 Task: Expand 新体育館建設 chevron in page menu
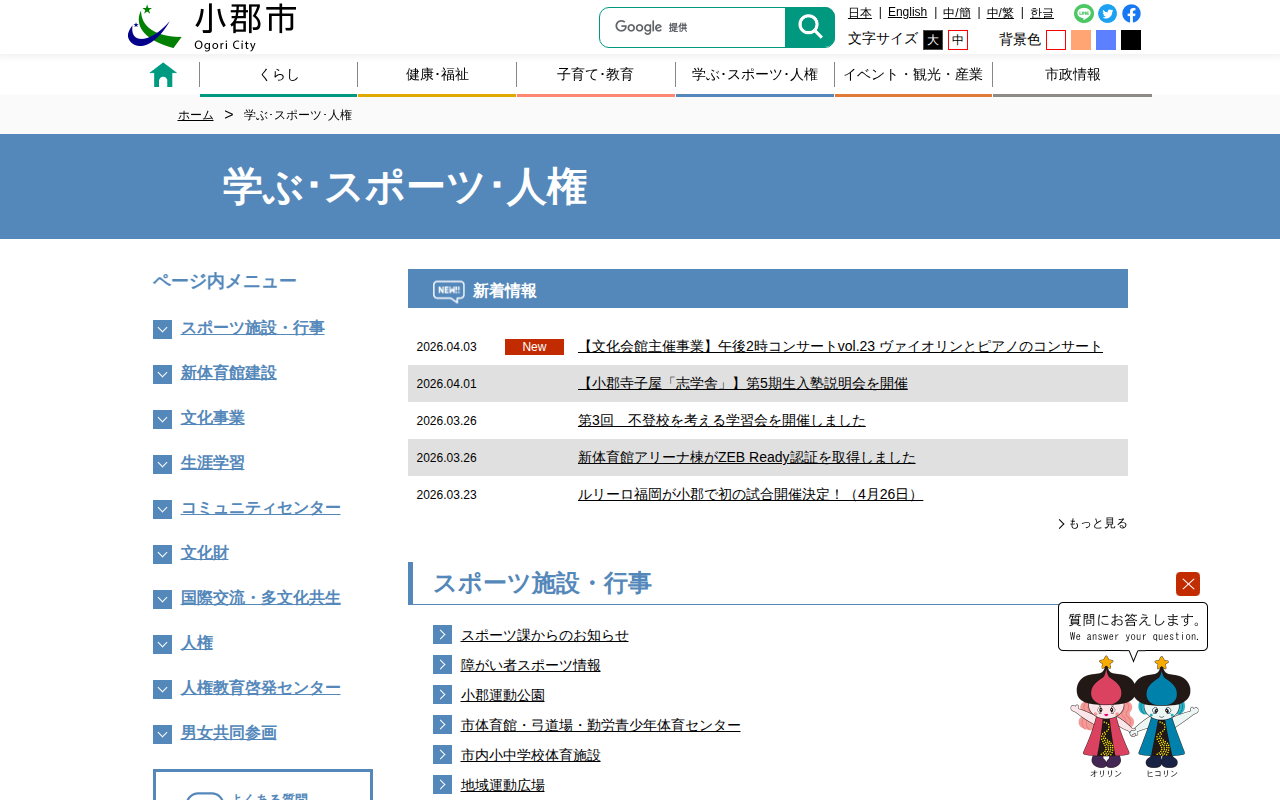(163, 374)
